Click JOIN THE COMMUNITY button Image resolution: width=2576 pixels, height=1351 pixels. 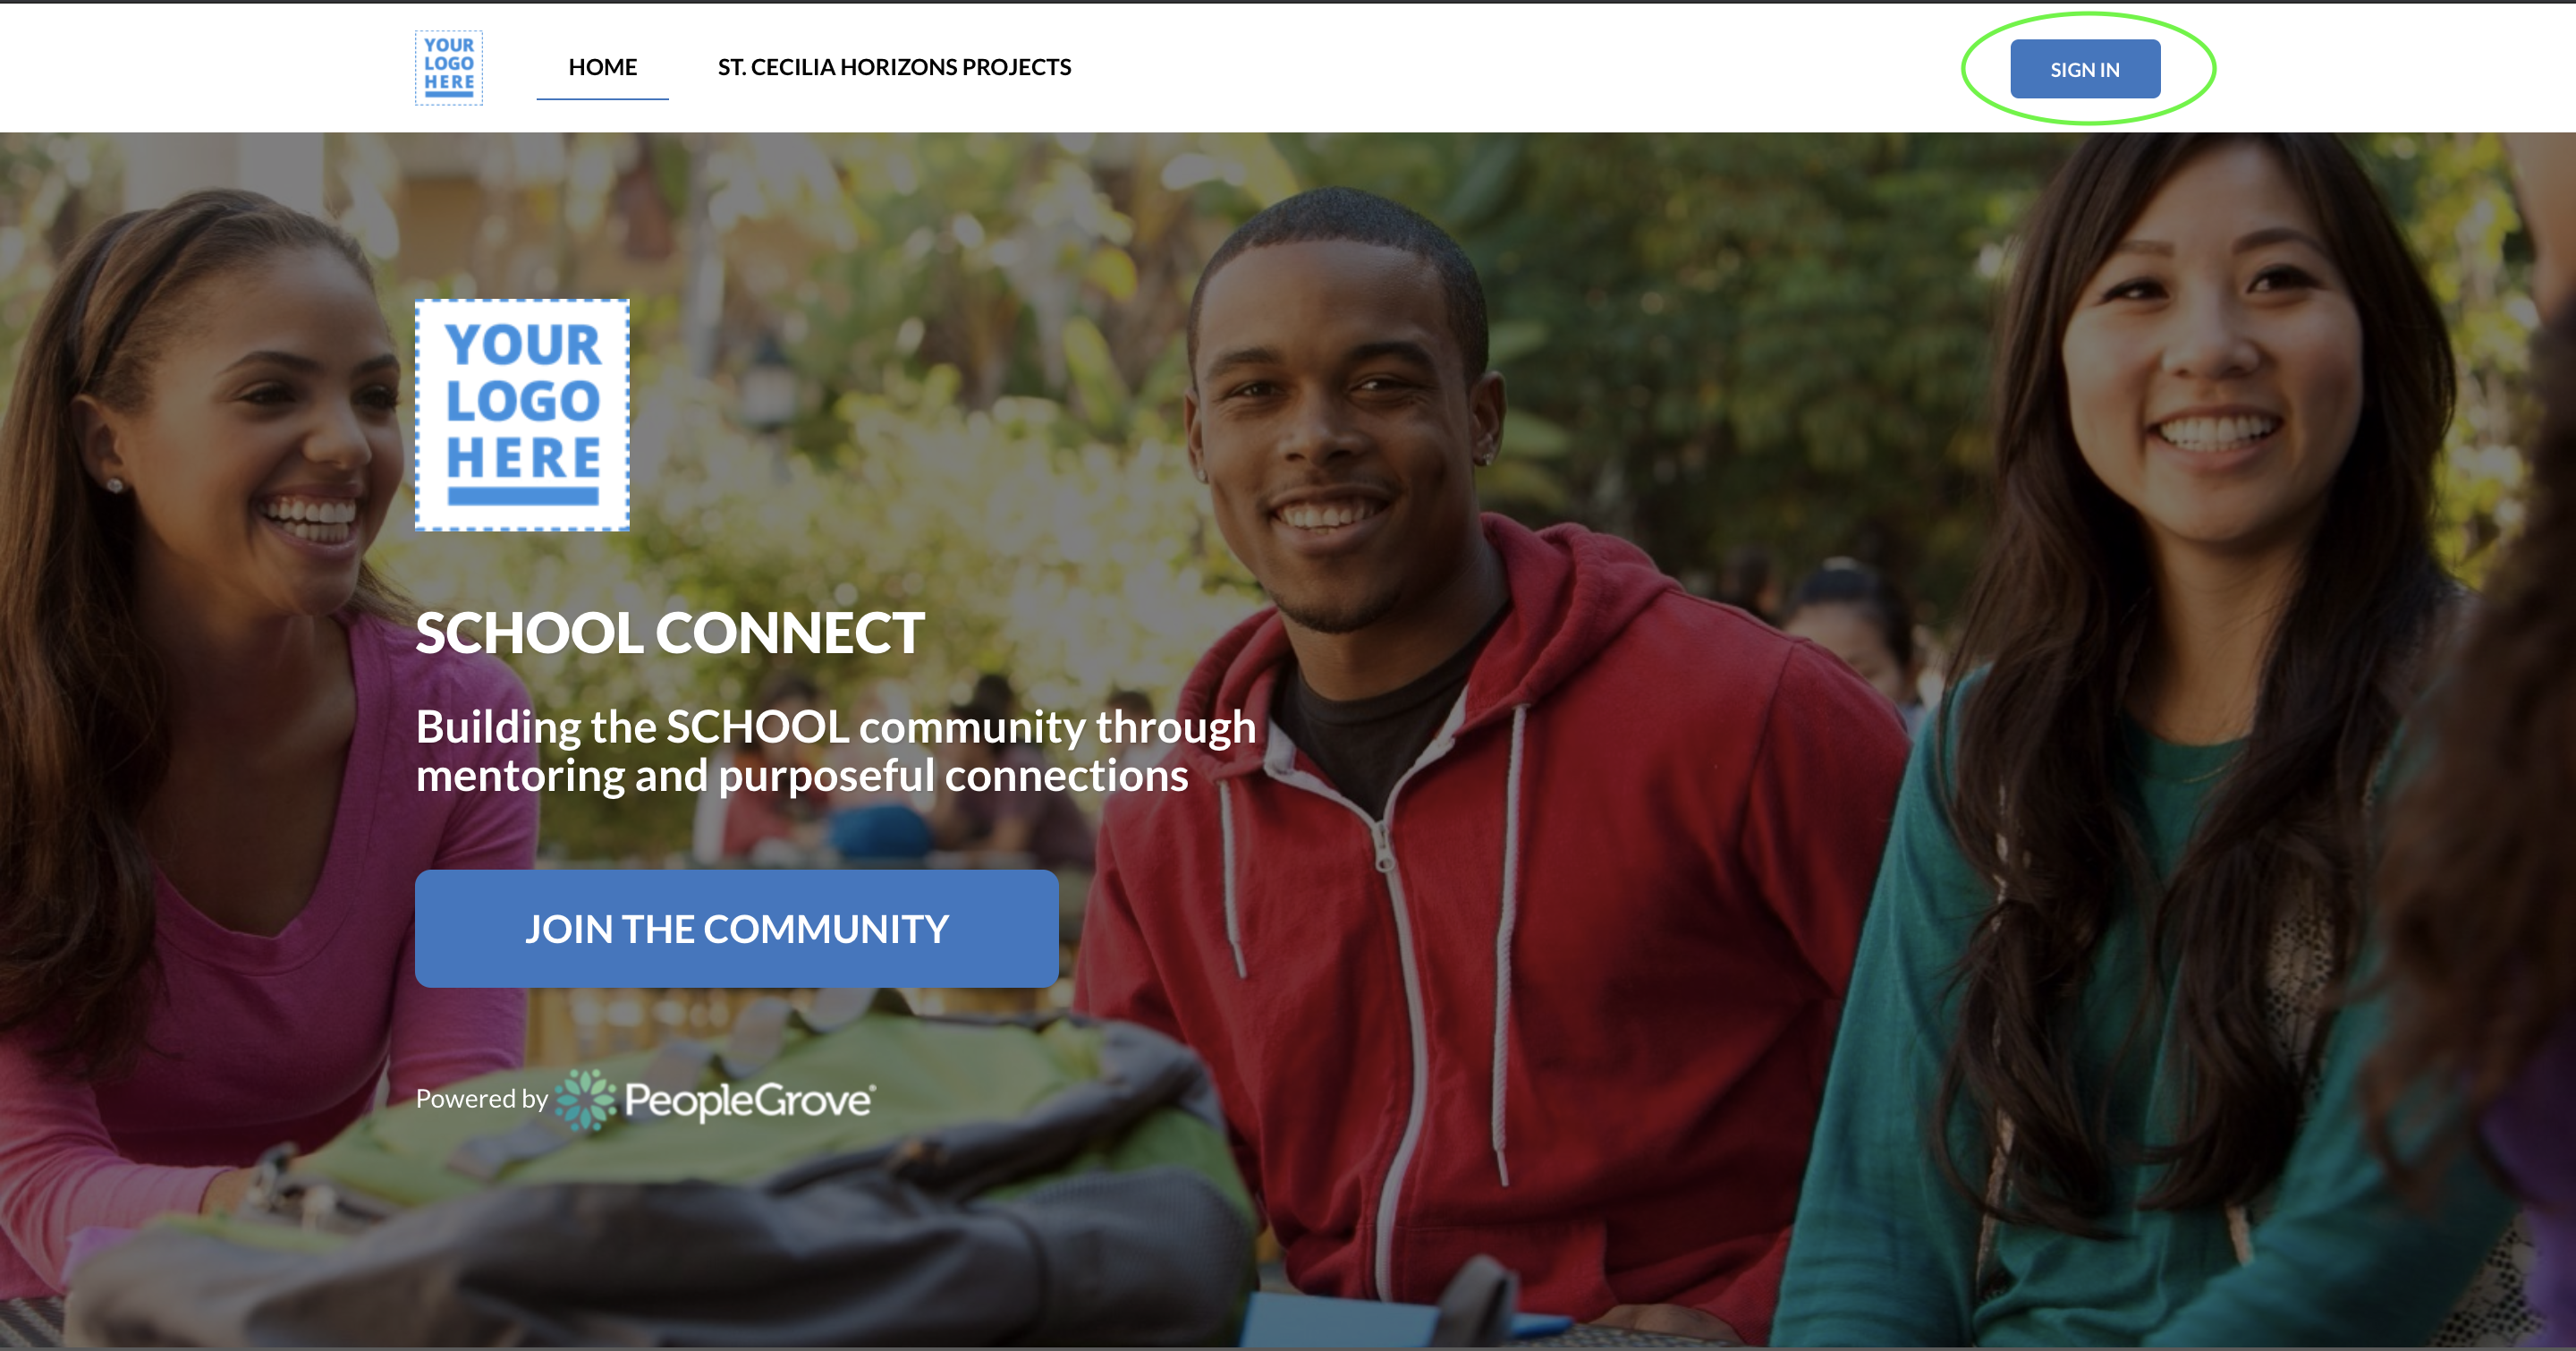737,928
